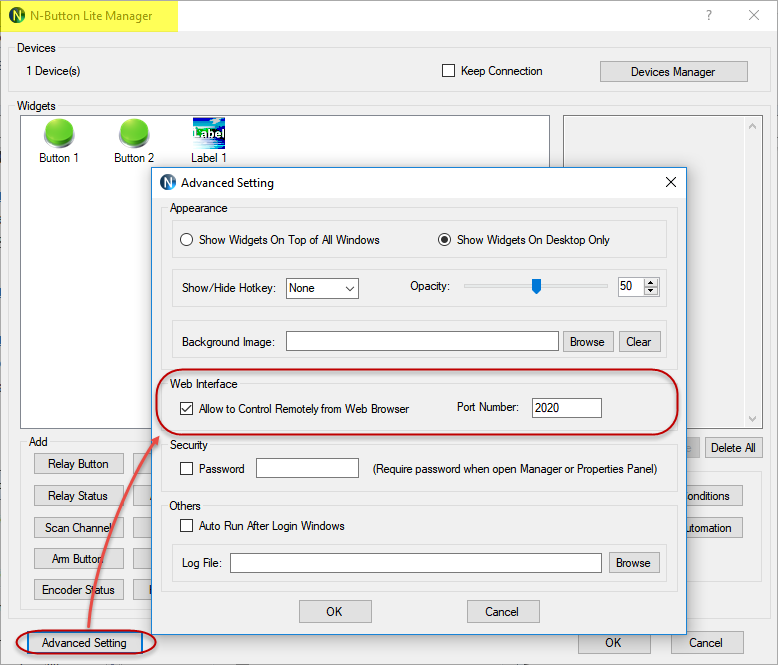This screenshot has width=778, height=665.
Task: Select Show Widgets On Desktop Only
Action: [444, 240]
